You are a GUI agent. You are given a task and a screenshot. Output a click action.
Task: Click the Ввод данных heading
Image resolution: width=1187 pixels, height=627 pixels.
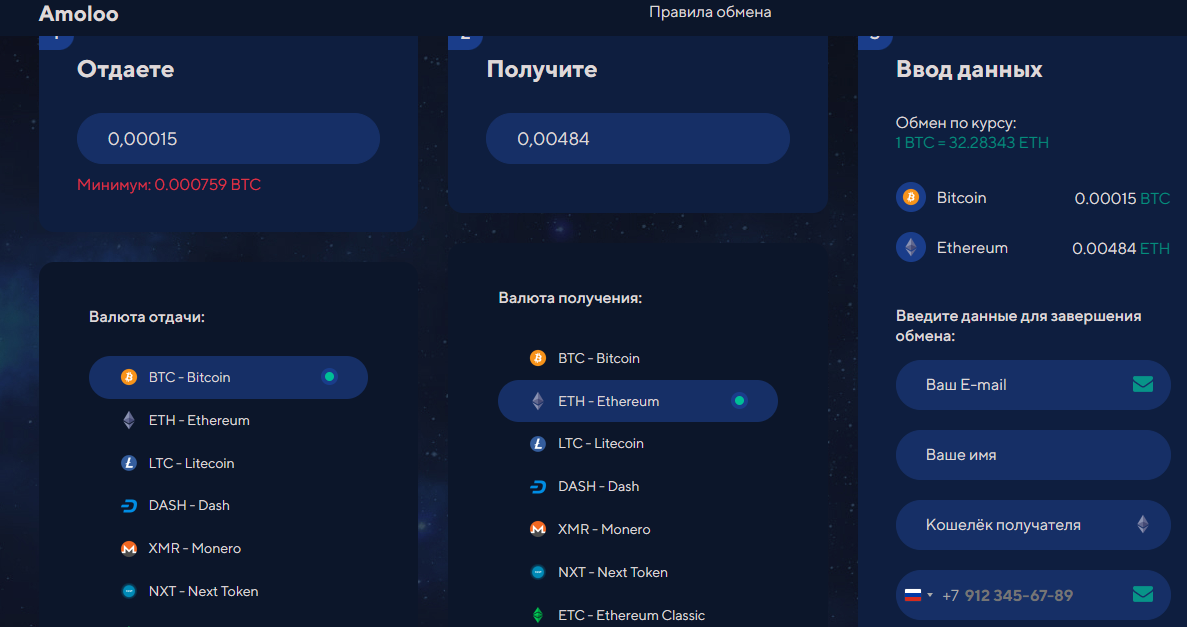pos(969,70)
